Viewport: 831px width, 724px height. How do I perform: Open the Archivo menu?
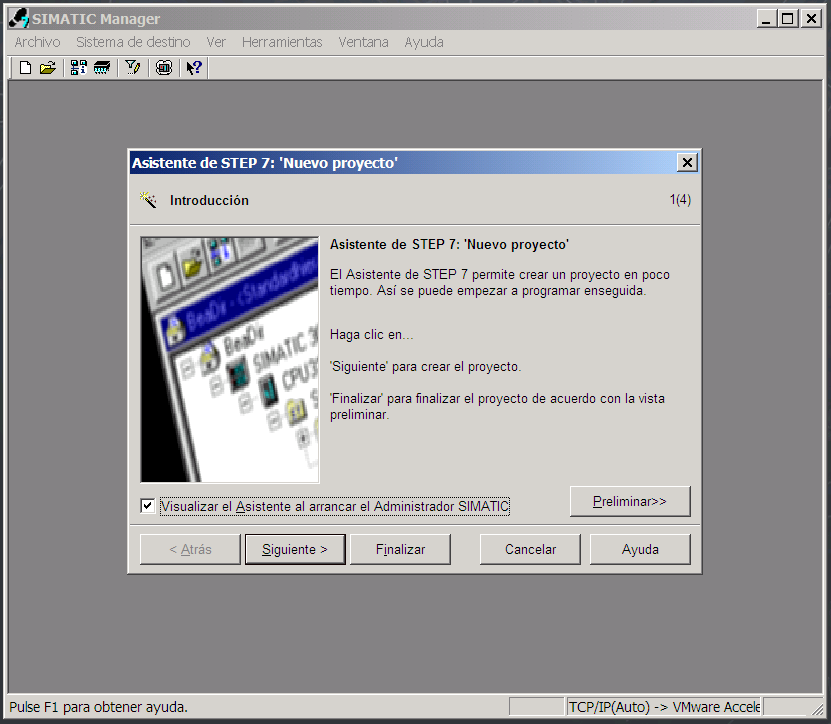coord(37,42)
